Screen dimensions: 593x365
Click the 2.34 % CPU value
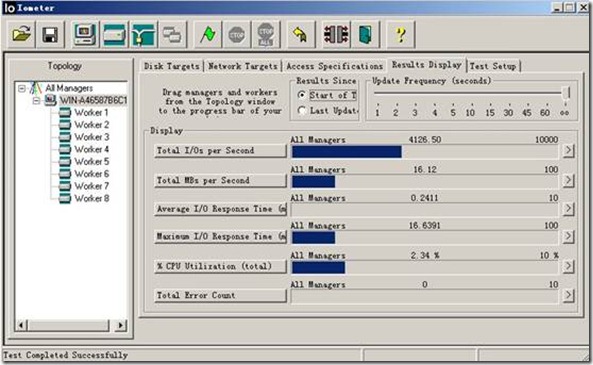pos(425,256)
